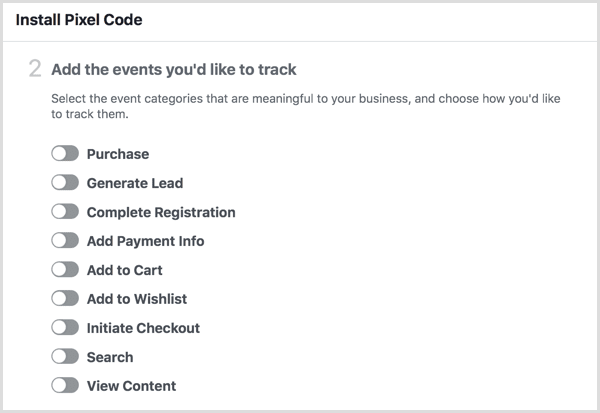
Task: Turn on Add to Wishlist toggle
Action: (65, 299)
